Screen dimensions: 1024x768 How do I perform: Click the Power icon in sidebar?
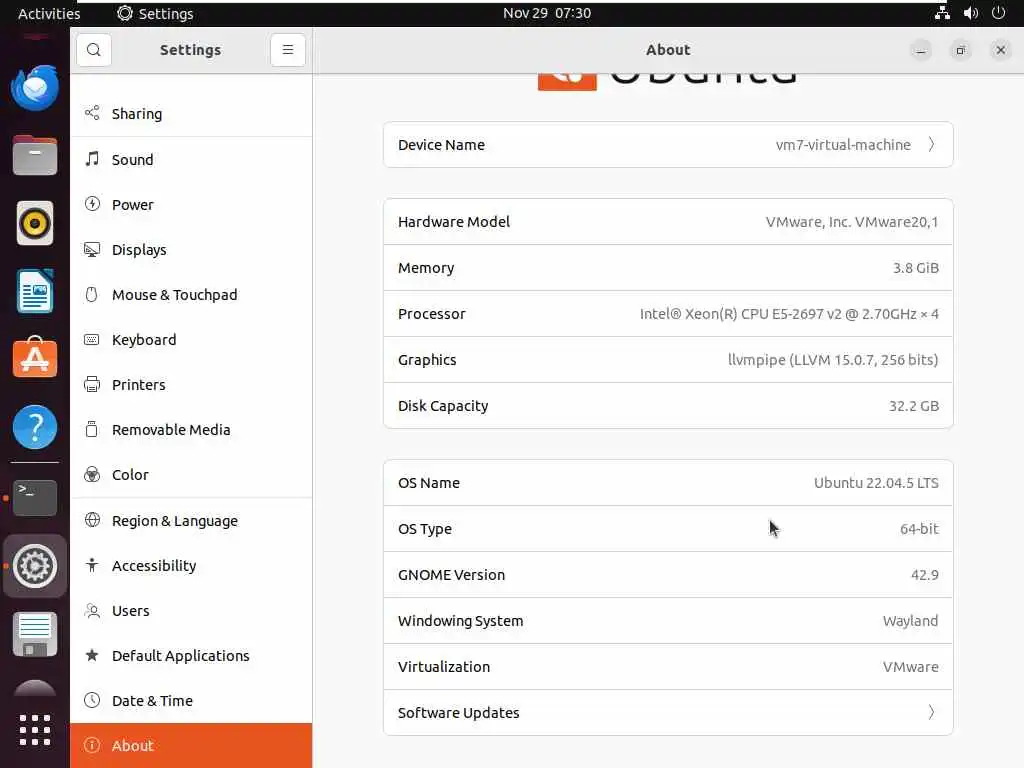(x=92, y=204)
